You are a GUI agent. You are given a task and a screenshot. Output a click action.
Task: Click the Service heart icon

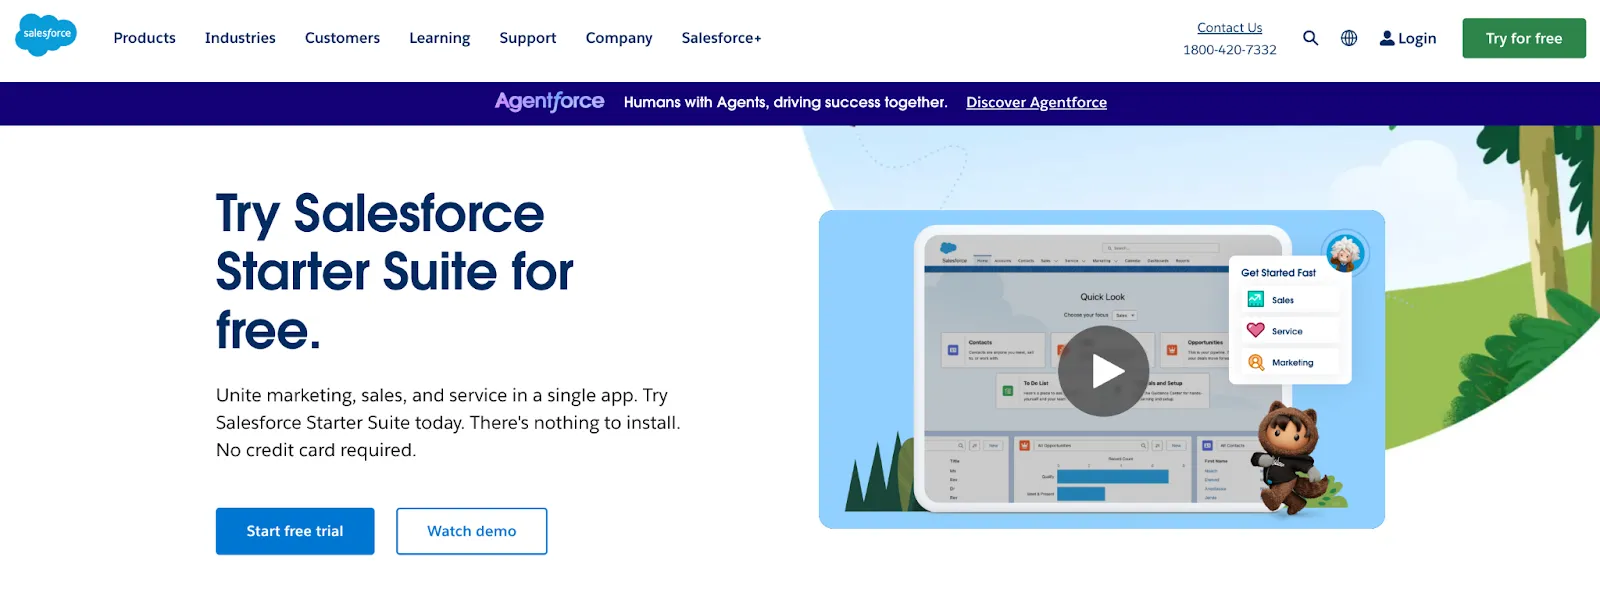pyautogui.click(x=1256, y=330)
